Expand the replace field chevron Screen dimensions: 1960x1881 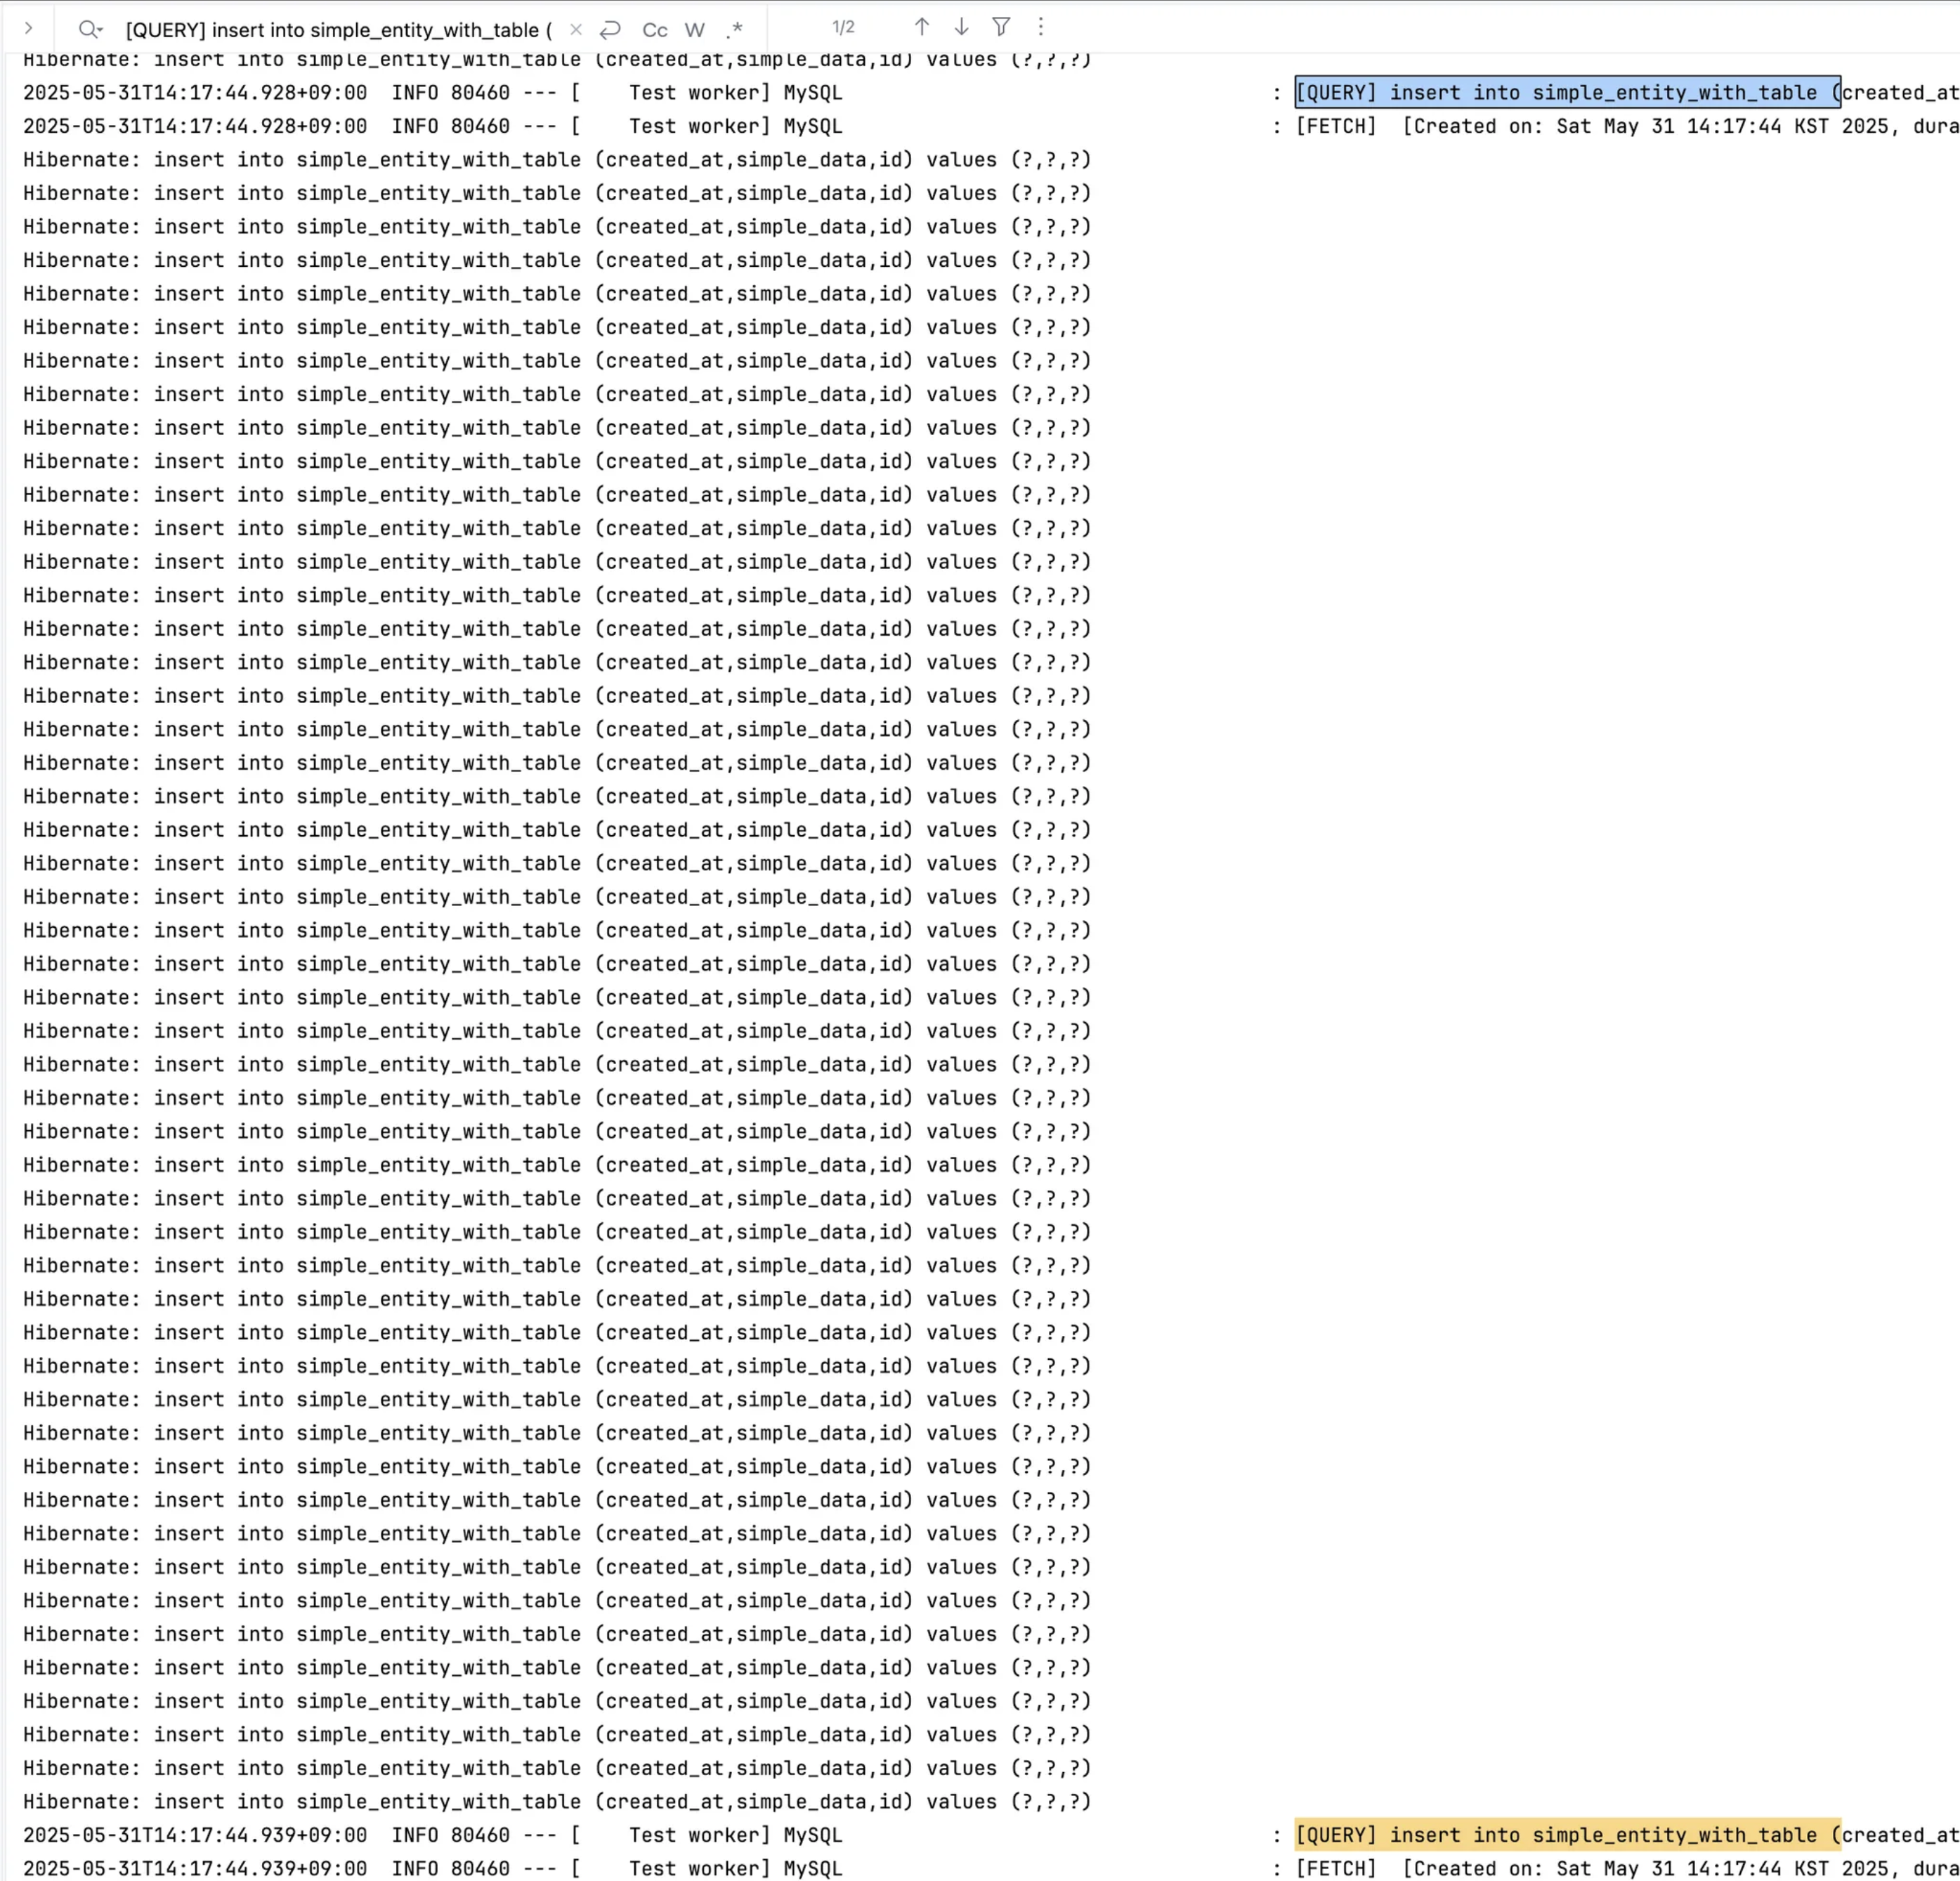click(28, 28)
